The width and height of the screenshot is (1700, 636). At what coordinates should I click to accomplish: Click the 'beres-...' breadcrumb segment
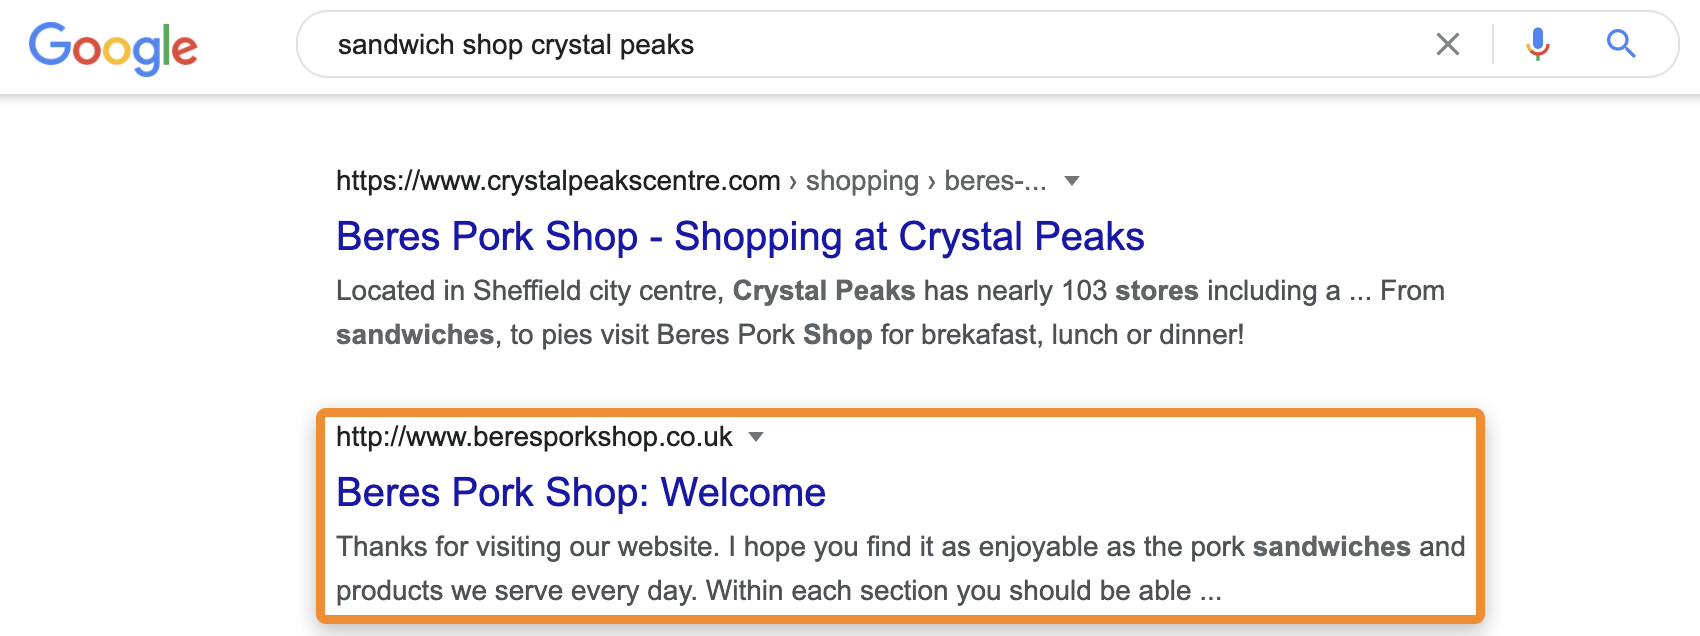pos(995,181)
